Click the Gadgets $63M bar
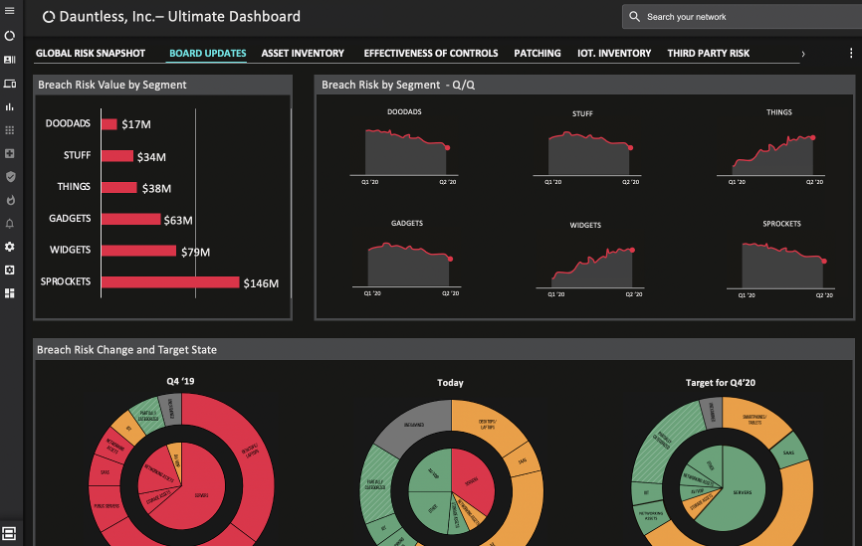The image size is (862, 546). click(131, 219)
